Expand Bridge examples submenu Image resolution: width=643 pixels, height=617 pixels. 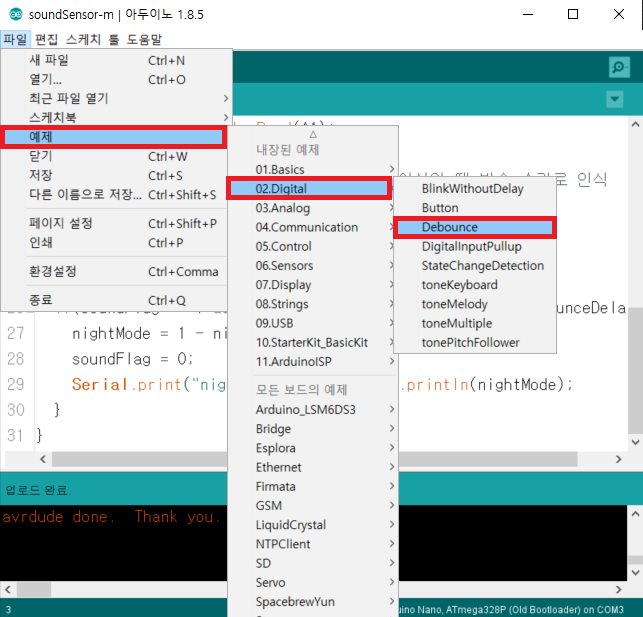(x=313, y=429)
